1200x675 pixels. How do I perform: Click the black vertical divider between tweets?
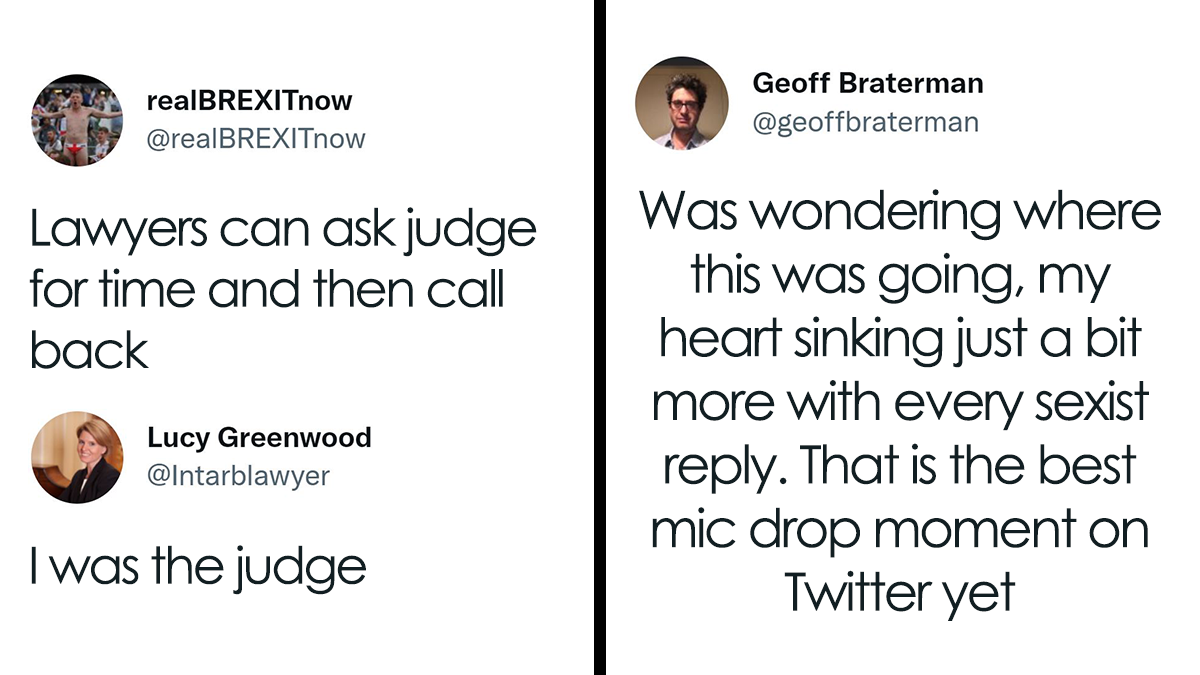pyautogui.click(x=599, y=337)
